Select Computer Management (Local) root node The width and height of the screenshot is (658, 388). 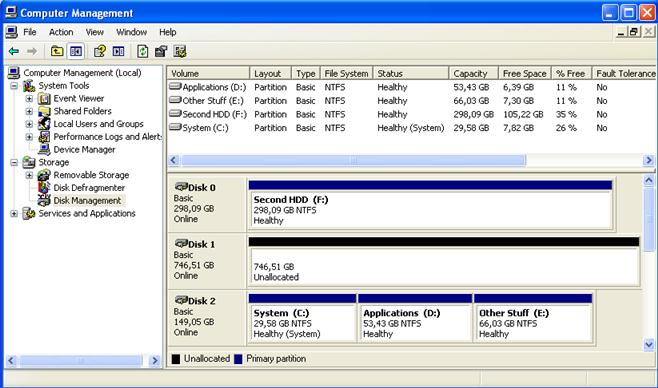(82, 73)
